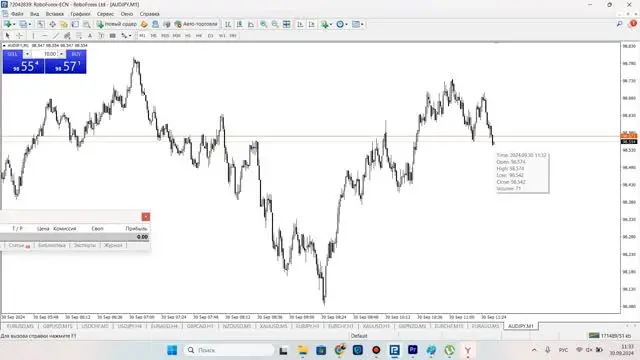Open the Templates icon
Image resolution: width=640 pixels, height=360 pixels.
[356, 24]
